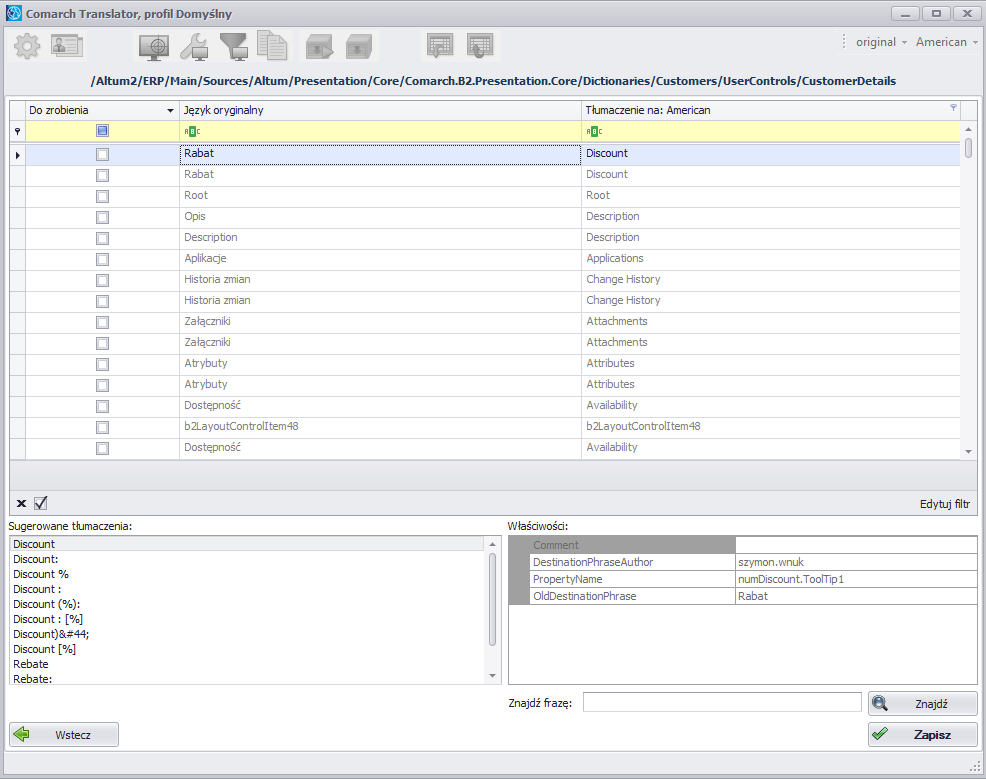Save translations with the Zapisz button
The image size is (986, 779).
click(922, 734)
